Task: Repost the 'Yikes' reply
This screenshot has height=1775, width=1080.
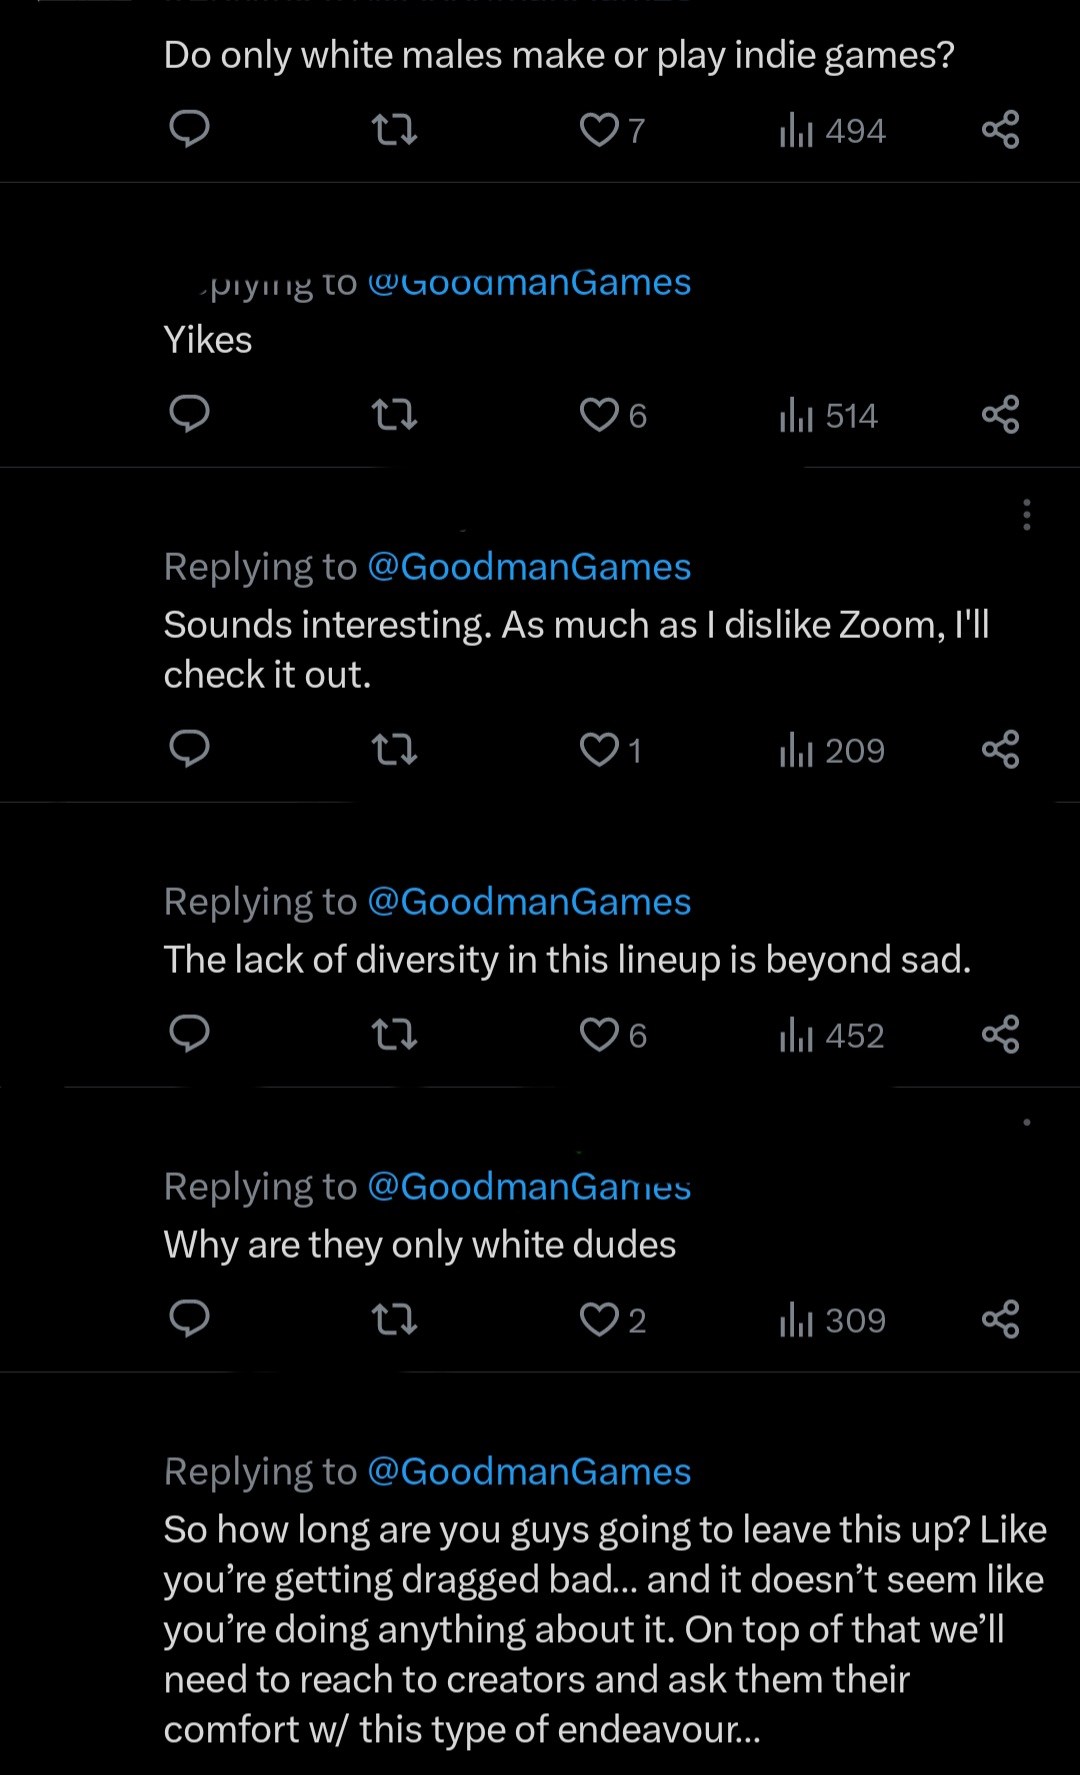Action: (x=394, y=414)
